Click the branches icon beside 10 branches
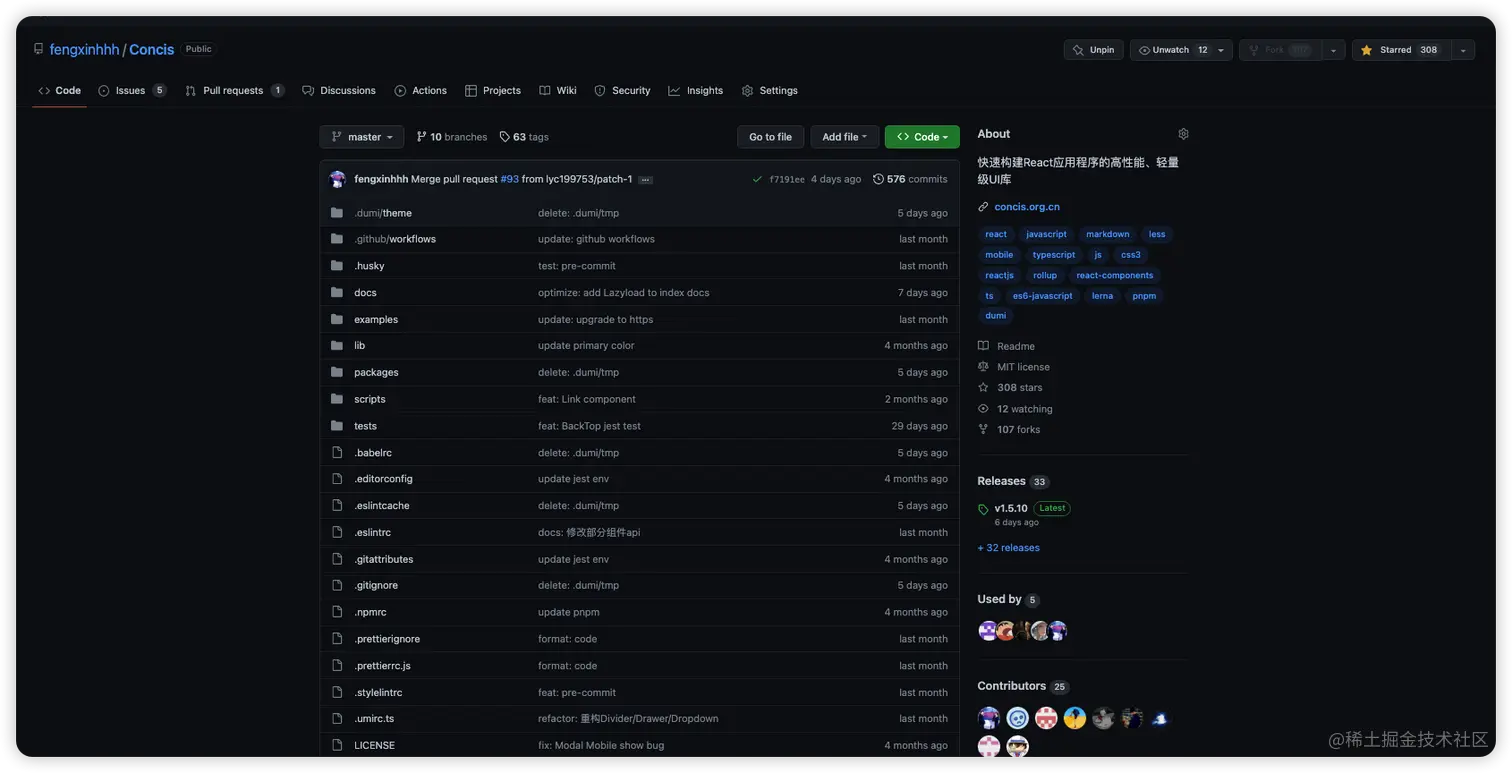The image size is (1512, 773). pyautogui.click(x=422, y=137)
